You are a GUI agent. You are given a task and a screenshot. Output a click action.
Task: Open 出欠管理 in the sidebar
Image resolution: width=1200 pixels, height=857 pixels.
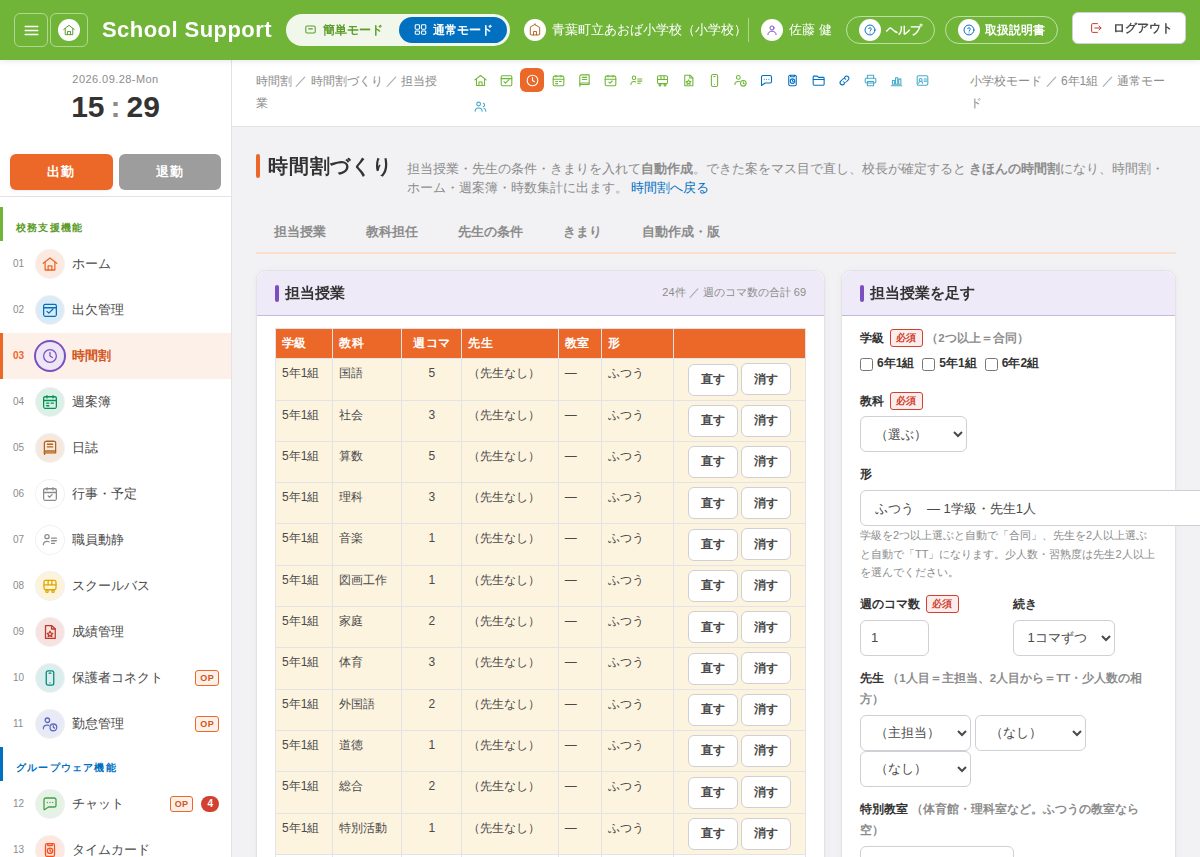pyautogui.click(x=116, y=310)
